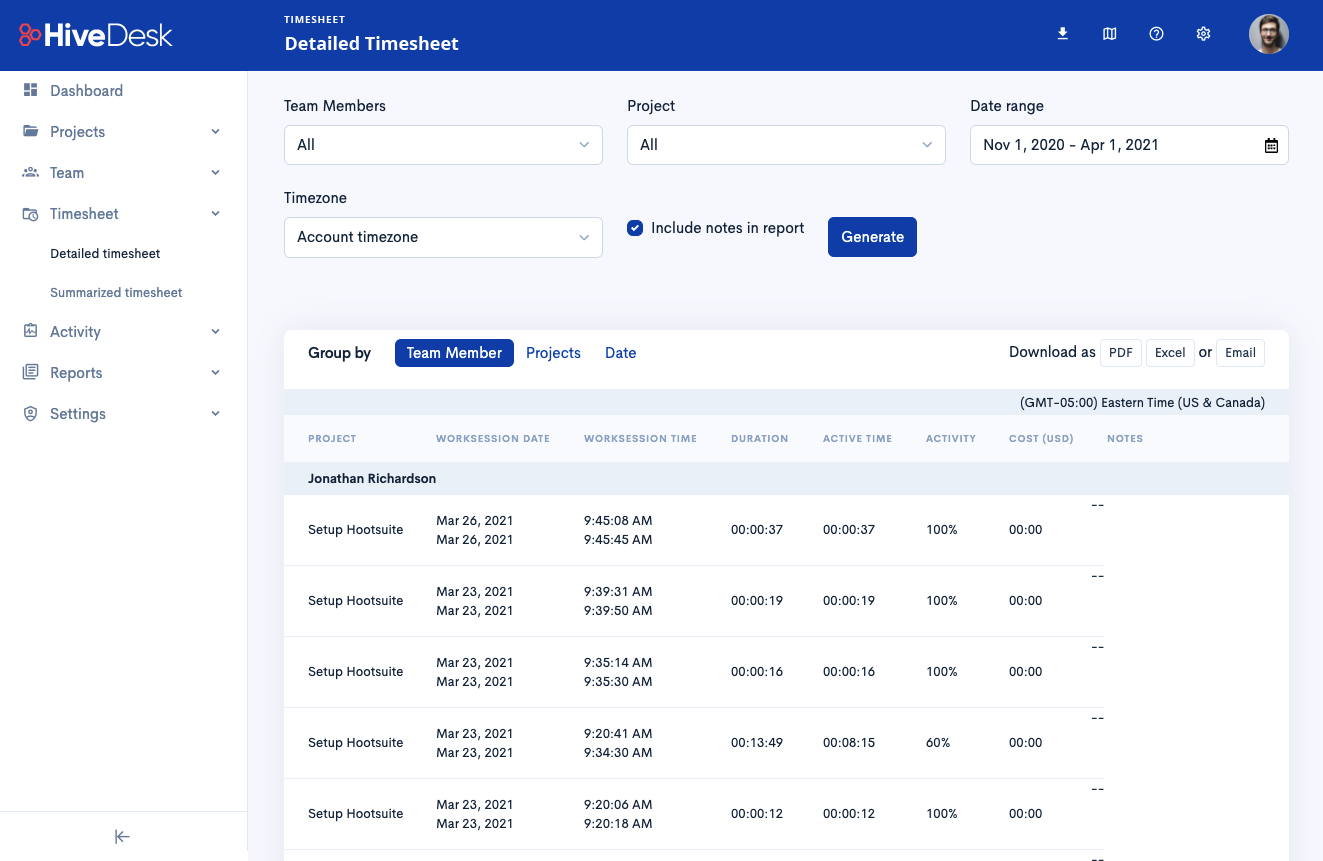Collapse the sidebar using the arrow icon
This screenshot has height=861, width=1323.
pos(122,837)
